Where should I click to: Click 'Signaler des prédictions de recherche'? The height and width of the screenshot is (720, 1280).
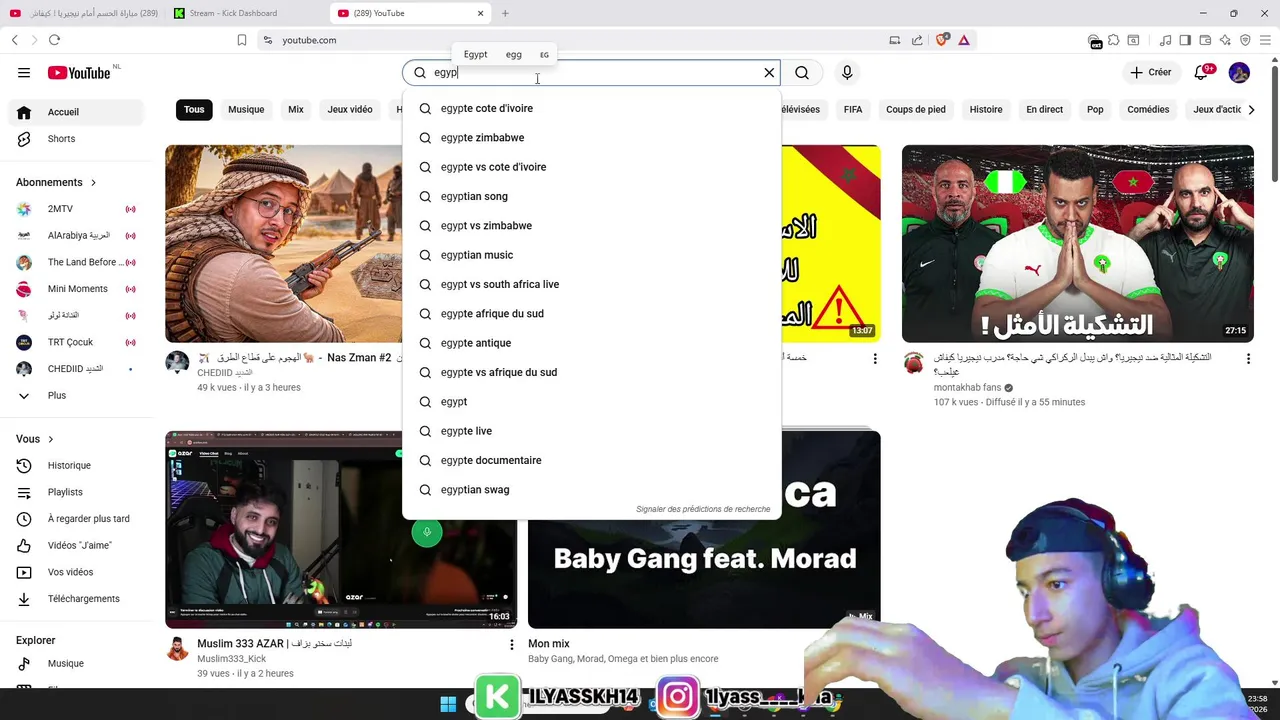click(703, 509)
